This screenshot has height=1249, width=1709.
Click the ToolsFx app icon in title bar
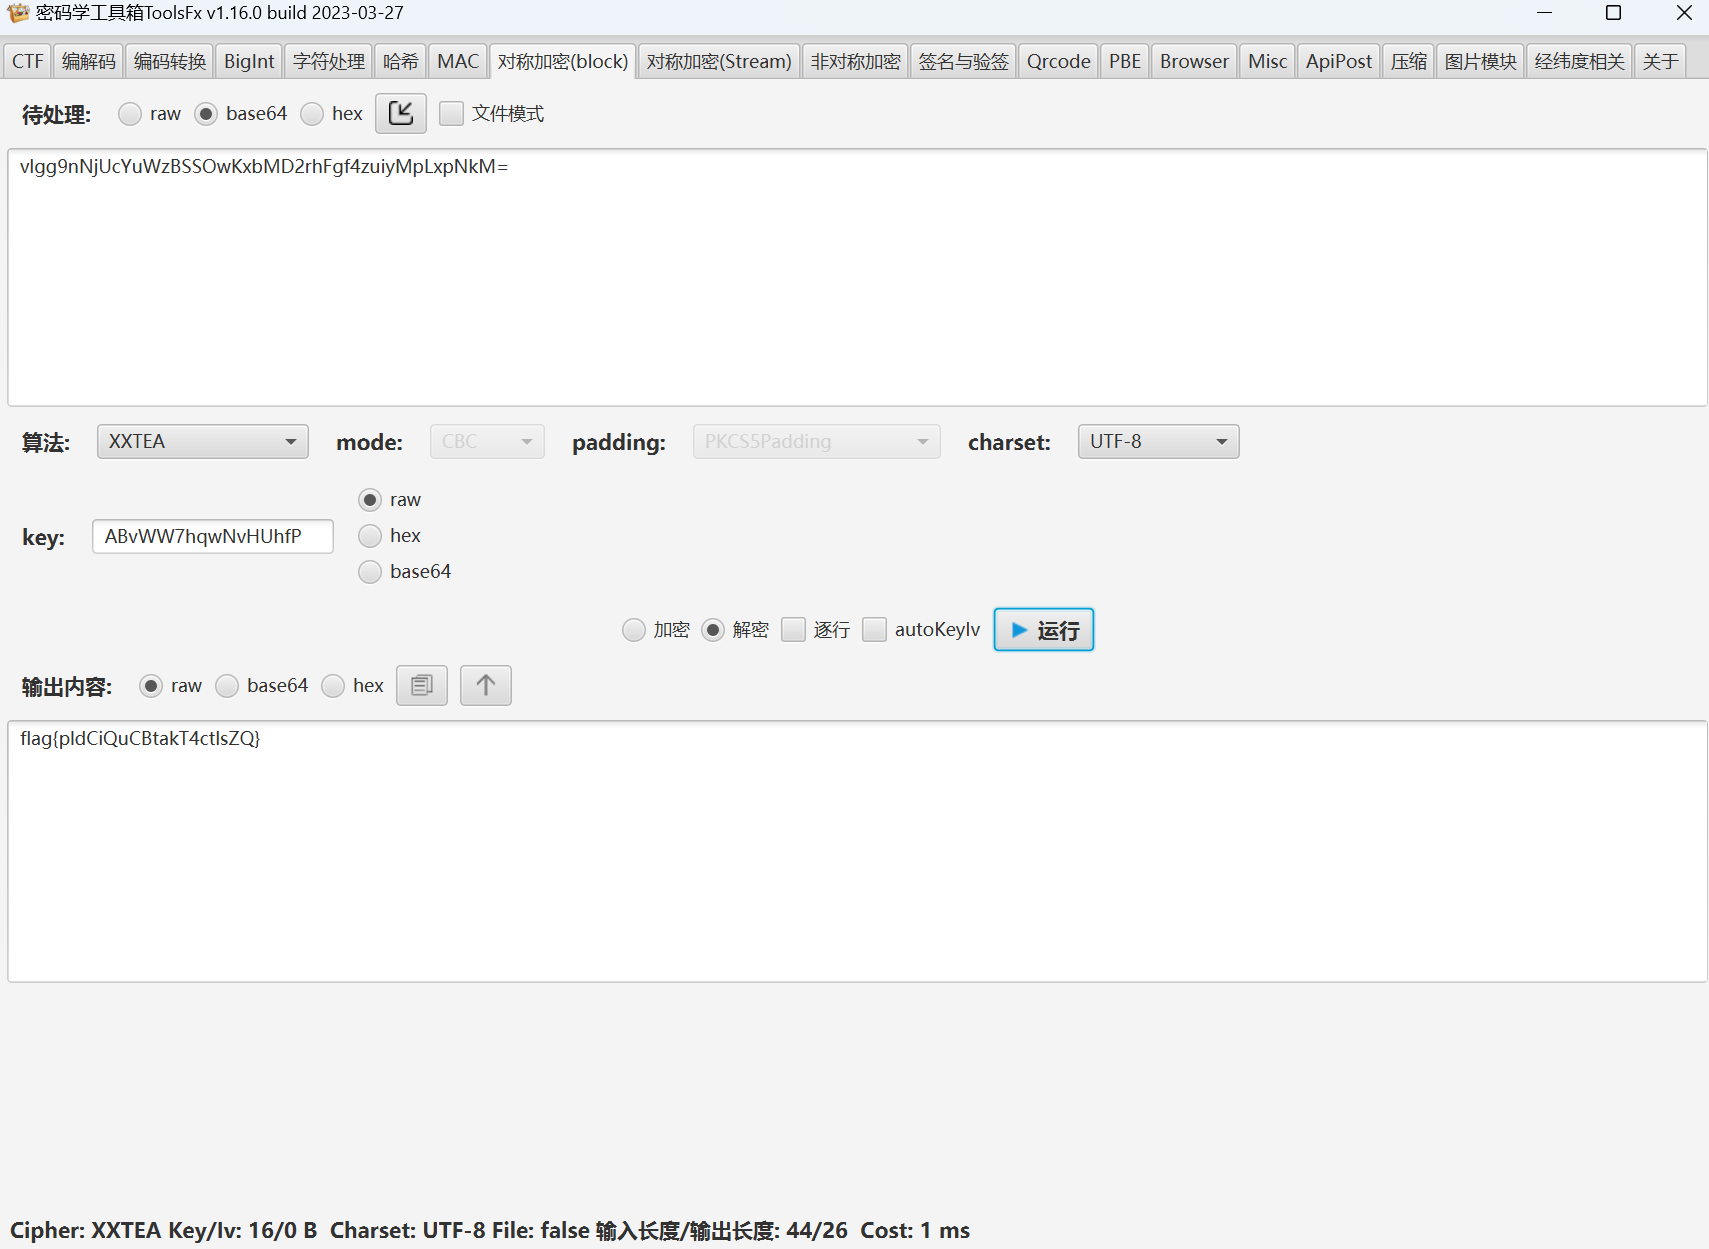coord(17,13)
